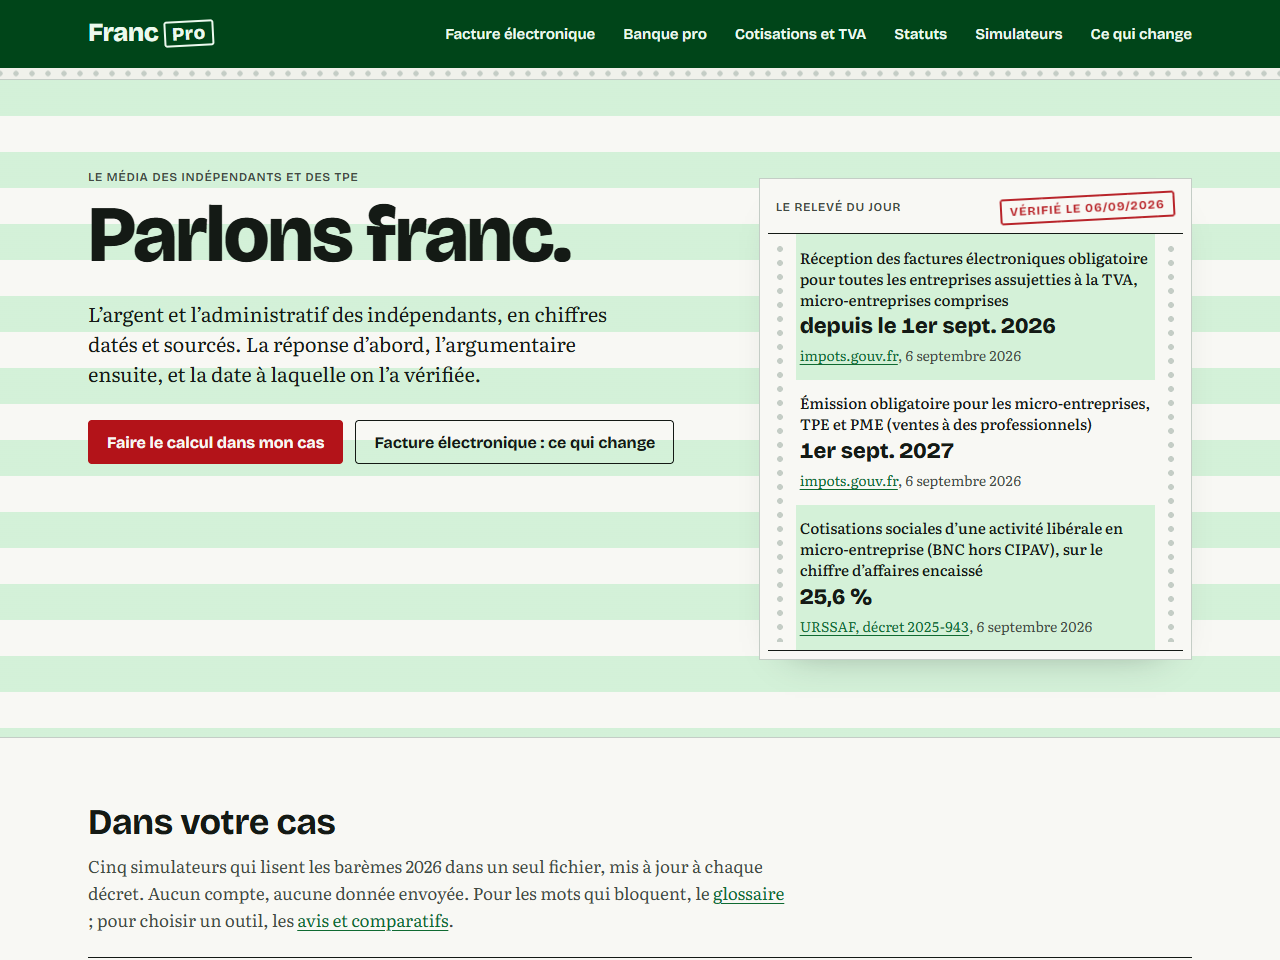Open impots.gouv.fr source under depuis le 1er sept. 2026
Viewport: 1280px width, 960px height.
coord(849,356)
